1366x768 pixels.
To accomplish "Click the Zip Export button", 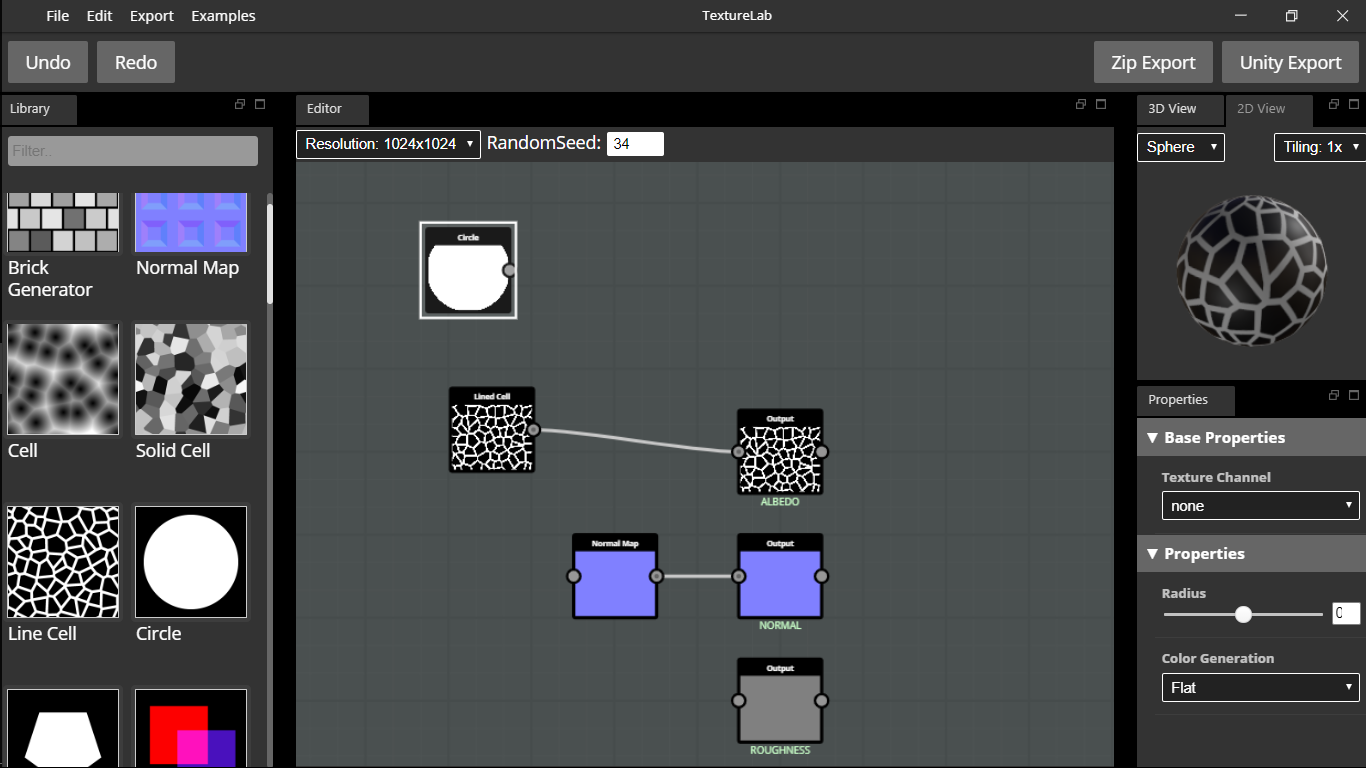I will click(1153, 62).
